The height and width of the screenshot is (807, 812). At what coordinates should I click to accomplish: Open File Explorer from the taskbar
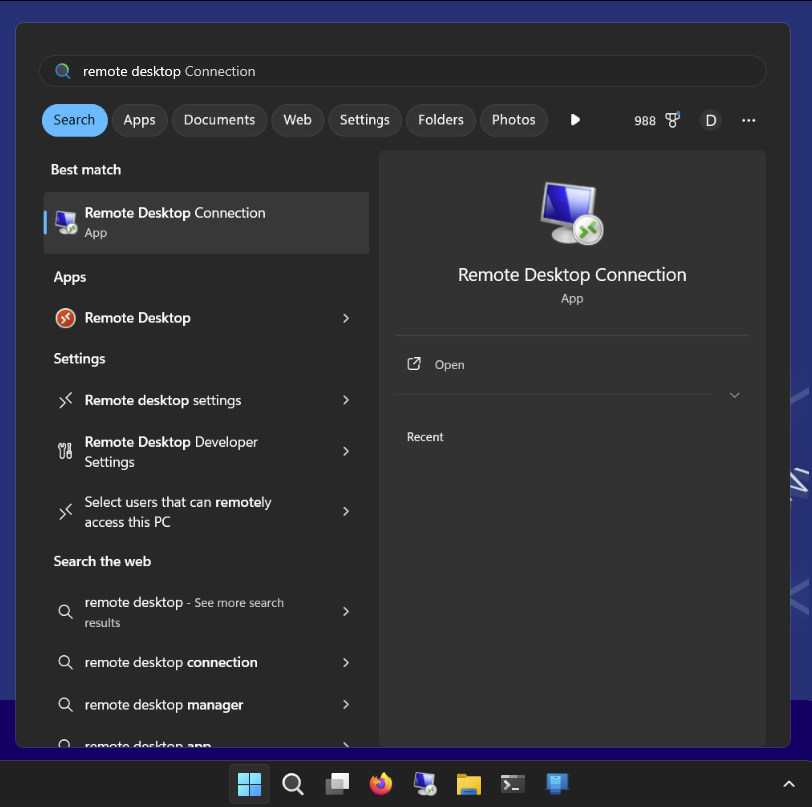pyautogui.click(x=469, y=784)
